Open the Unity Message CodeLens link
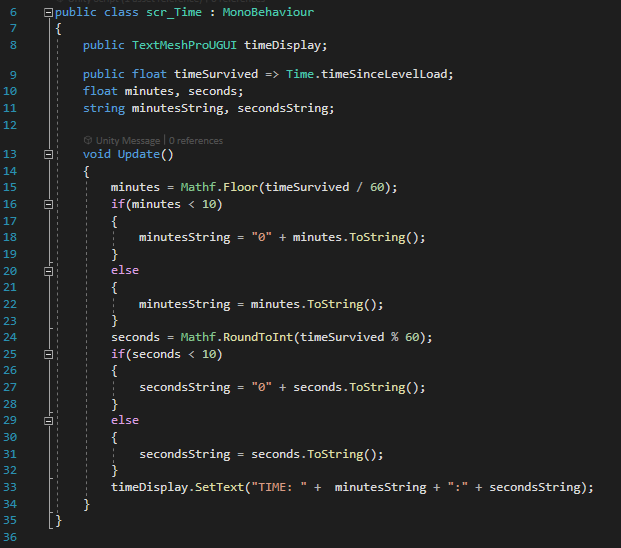The width and height of the screenshot is (621, 548). tap(128, 141)
